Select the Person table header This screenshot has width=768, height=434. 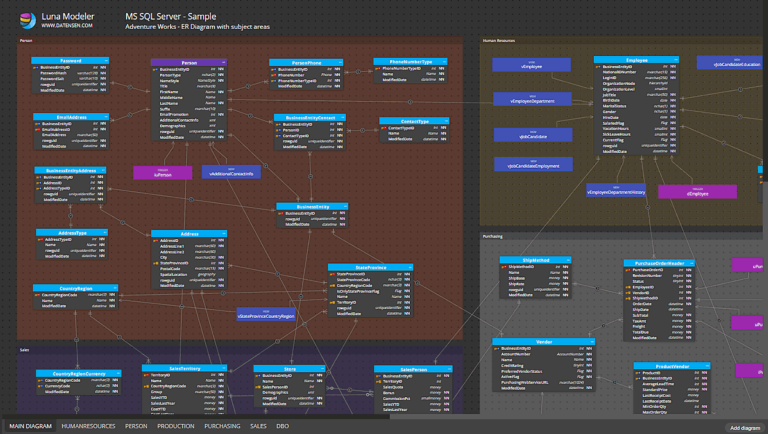coord(189,62)
